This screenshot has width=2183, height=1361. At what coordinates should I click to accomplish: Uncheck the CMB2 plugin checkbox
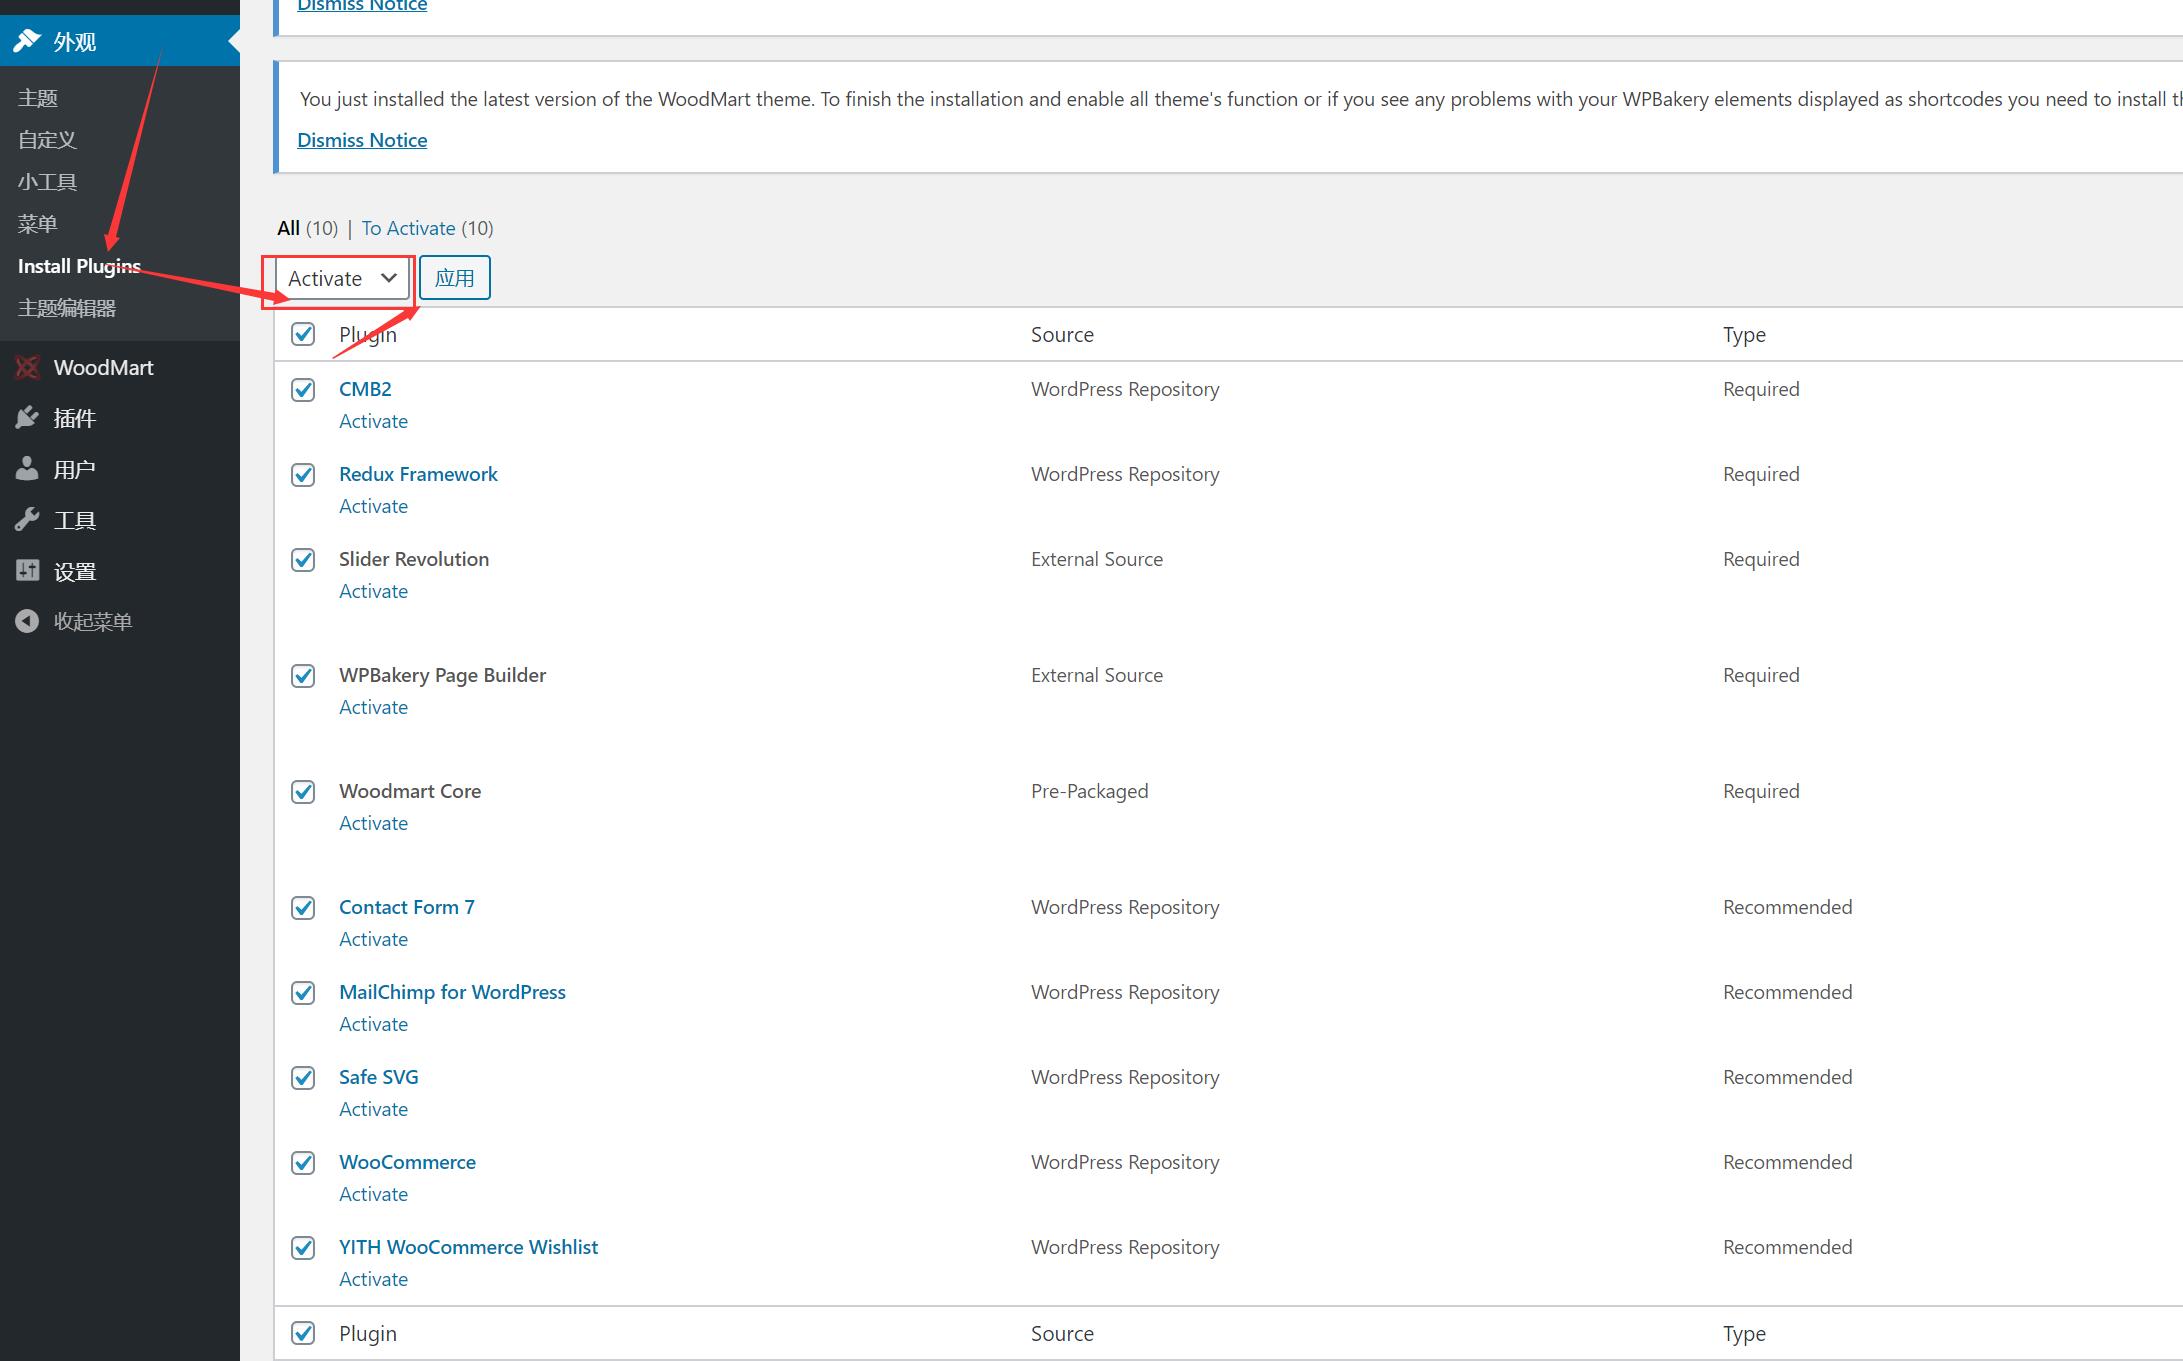pyautogui.click(x=303, y=390)
